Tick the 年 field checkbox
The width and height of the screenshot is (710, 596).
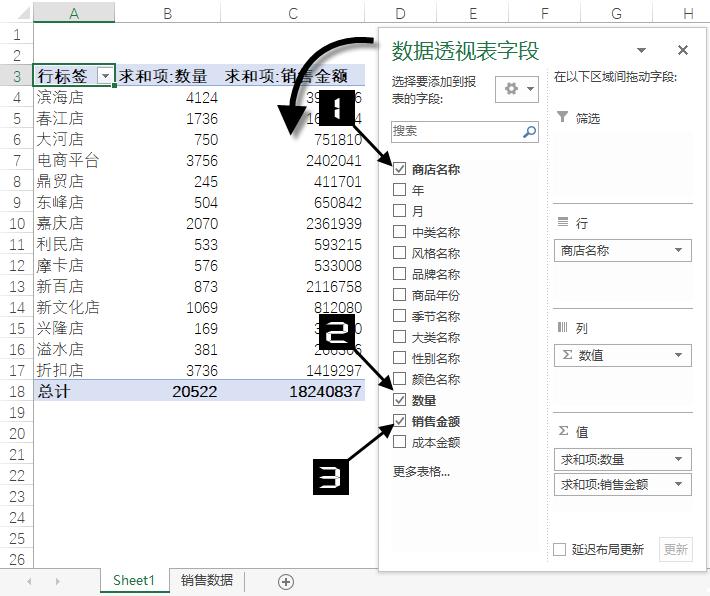pyautogui.click(x=399, y=189)
